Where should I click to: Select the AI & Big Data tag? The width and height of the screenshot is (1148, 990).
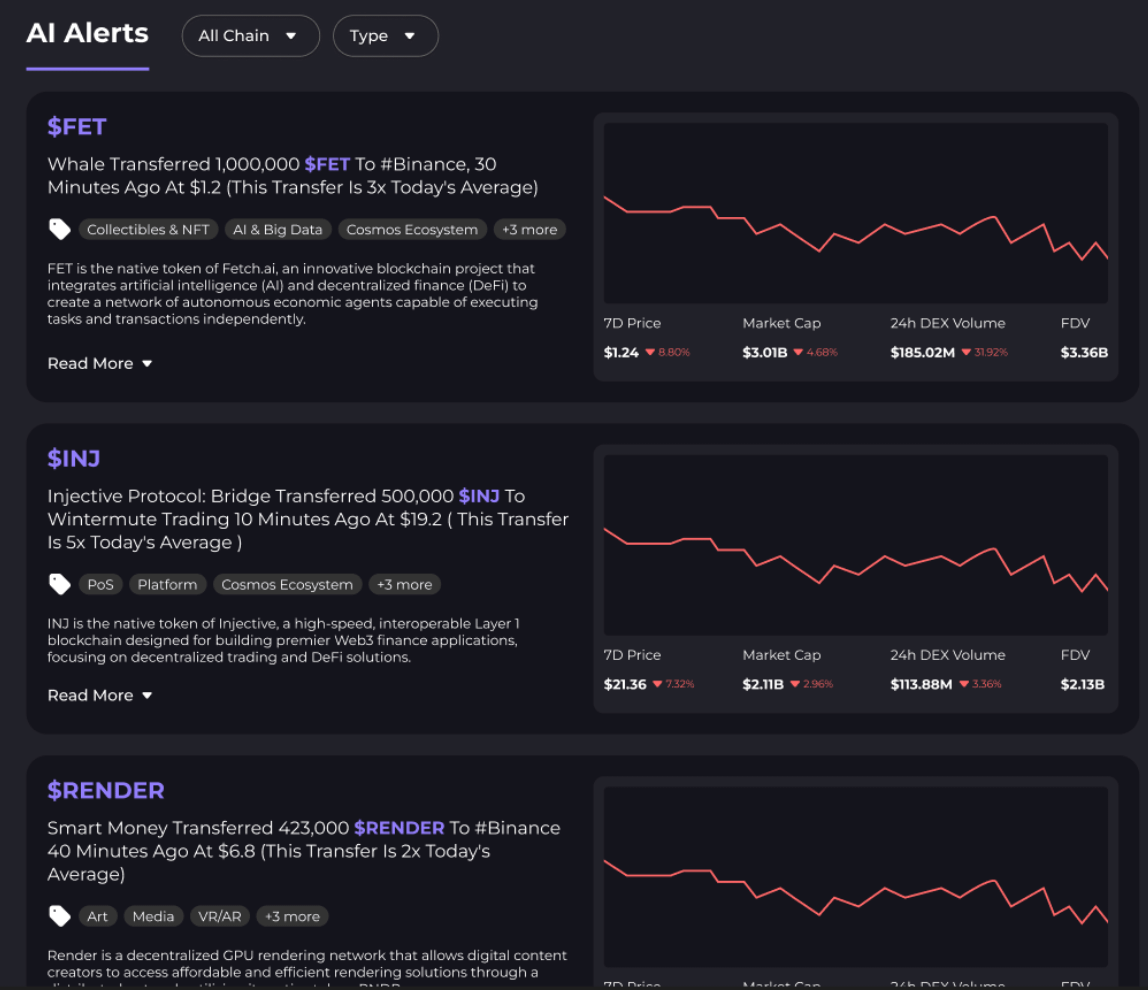(278, 230)
